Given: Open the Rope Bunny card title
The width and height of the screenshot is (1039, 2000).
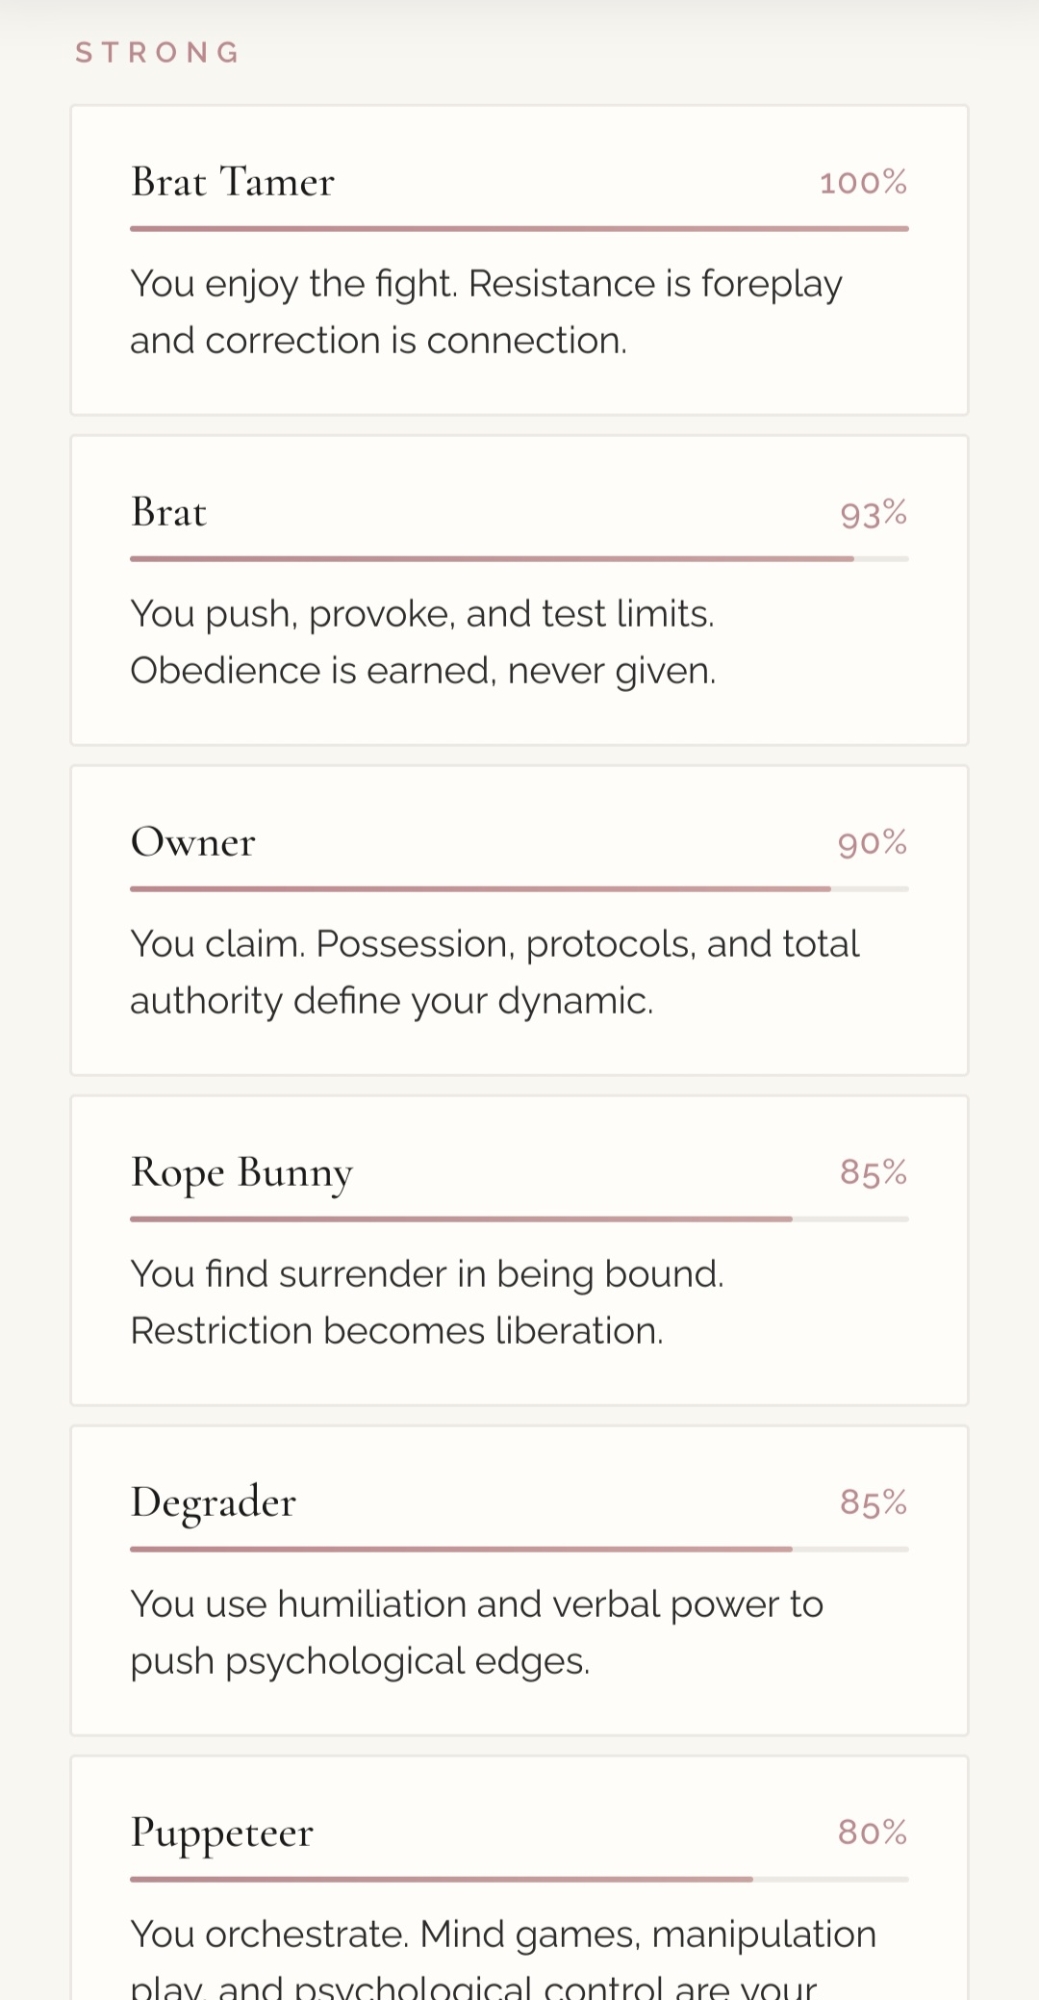Looking at the screenshot, I should coord(241,1172).
